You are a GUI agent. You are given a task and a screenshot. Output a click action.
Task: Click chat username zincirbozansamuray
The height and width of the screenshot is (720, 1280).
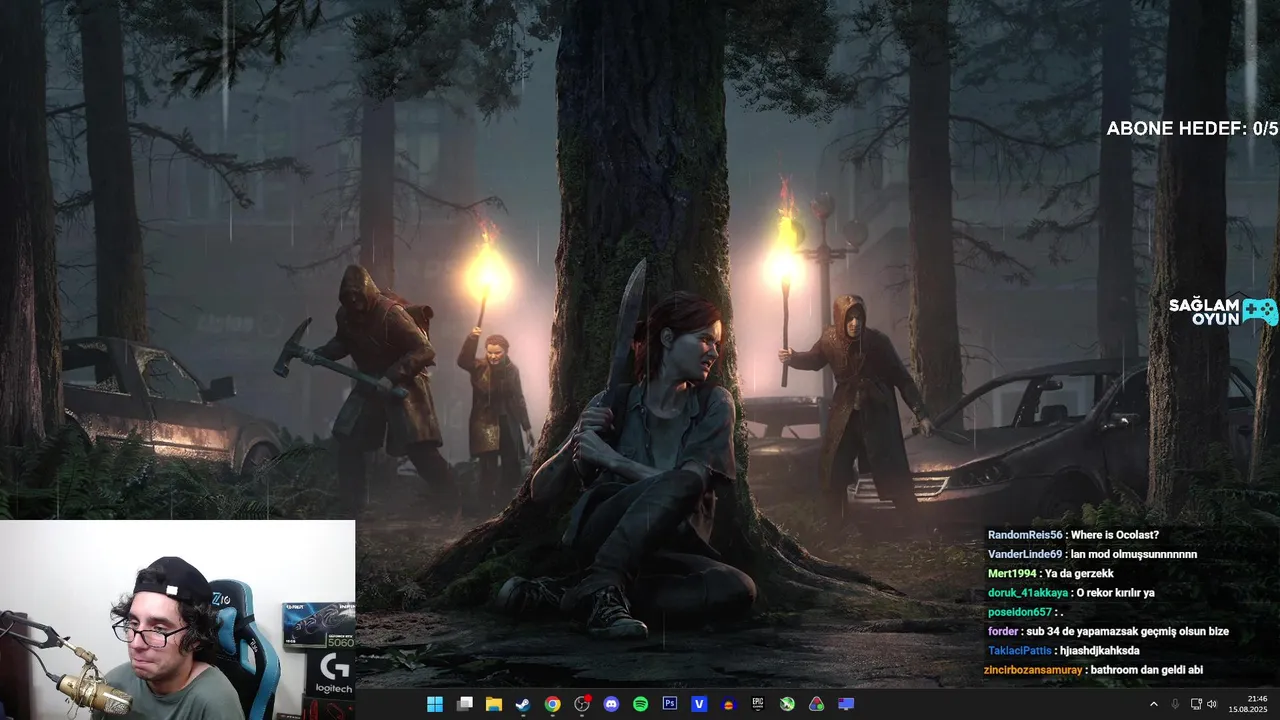[x=1033, y=670]
